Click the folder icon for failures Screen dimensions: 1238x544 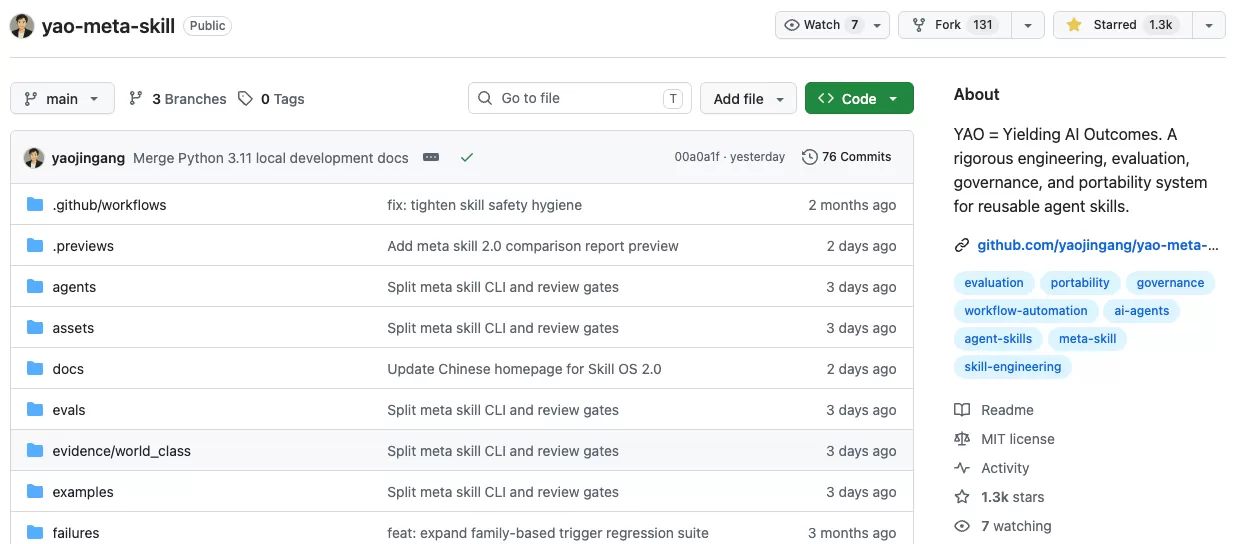point(35,532)
